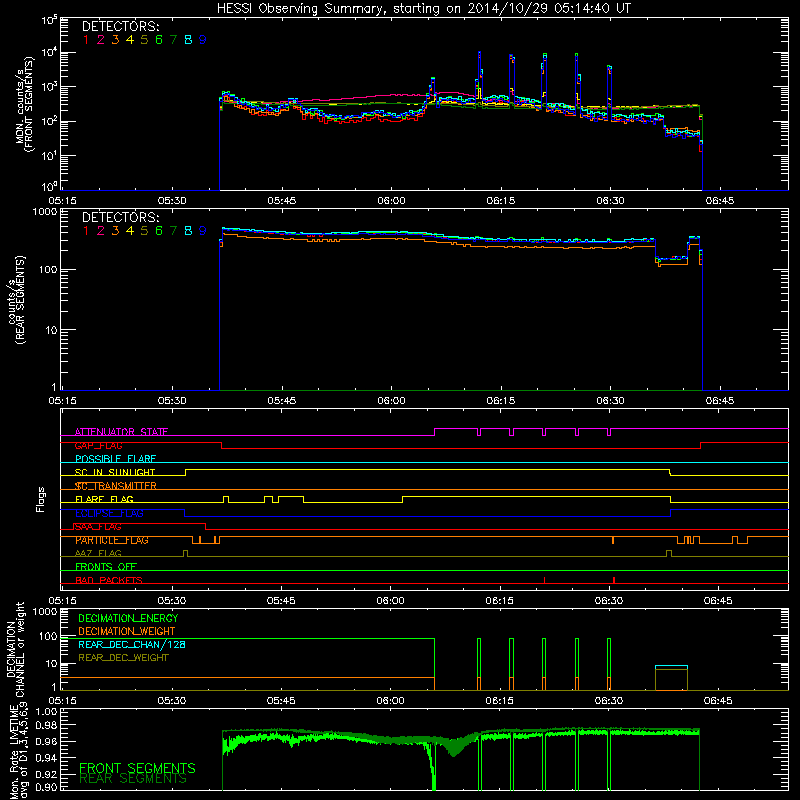Click the 05:30 tick label under front segments plot
This screenshot has height=800, width=800.
click(x=172, y=201)
